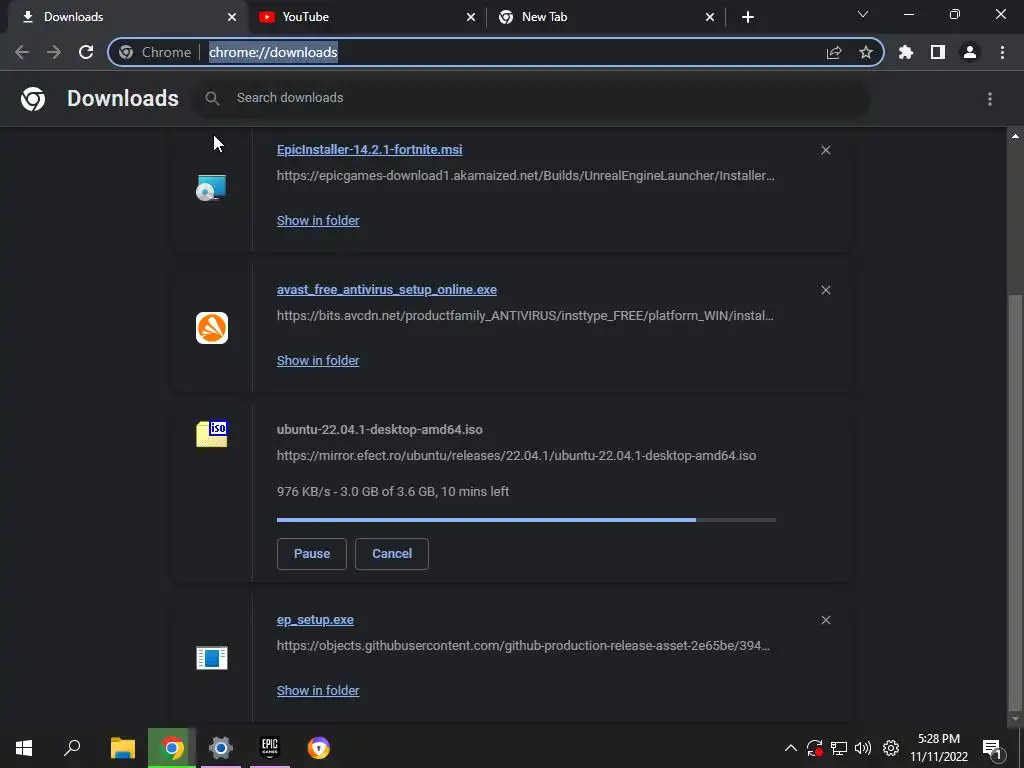Close the YouTube tab
This screenshot has height=768, width=1024.
471,17
